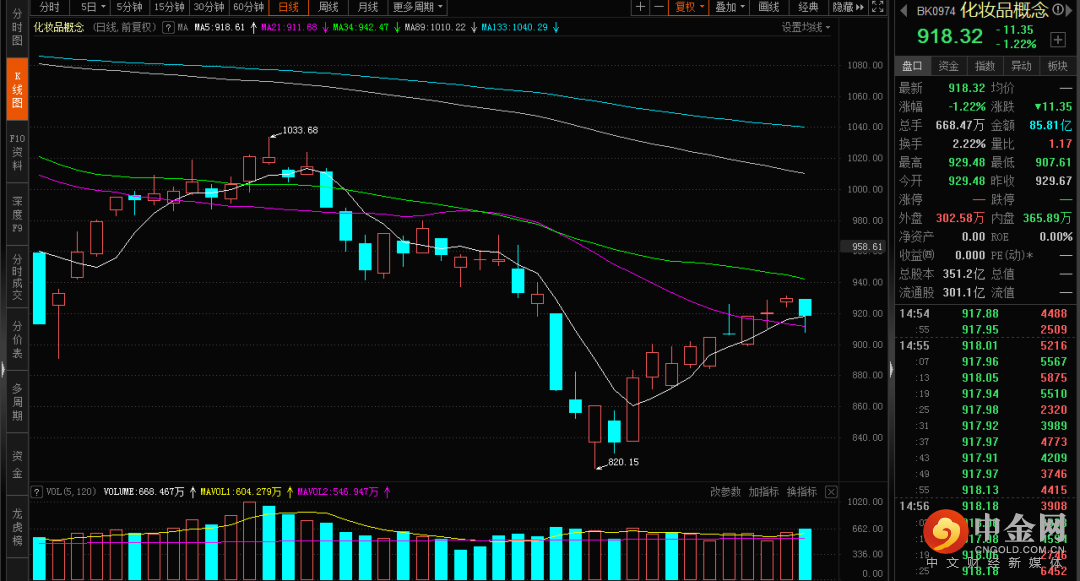Image resolution: width=1080 pixels, height=581 pixels.
Task: Open 分时成交 in the left sidebar
Action: pyautogui.click(x=17, y=277)
